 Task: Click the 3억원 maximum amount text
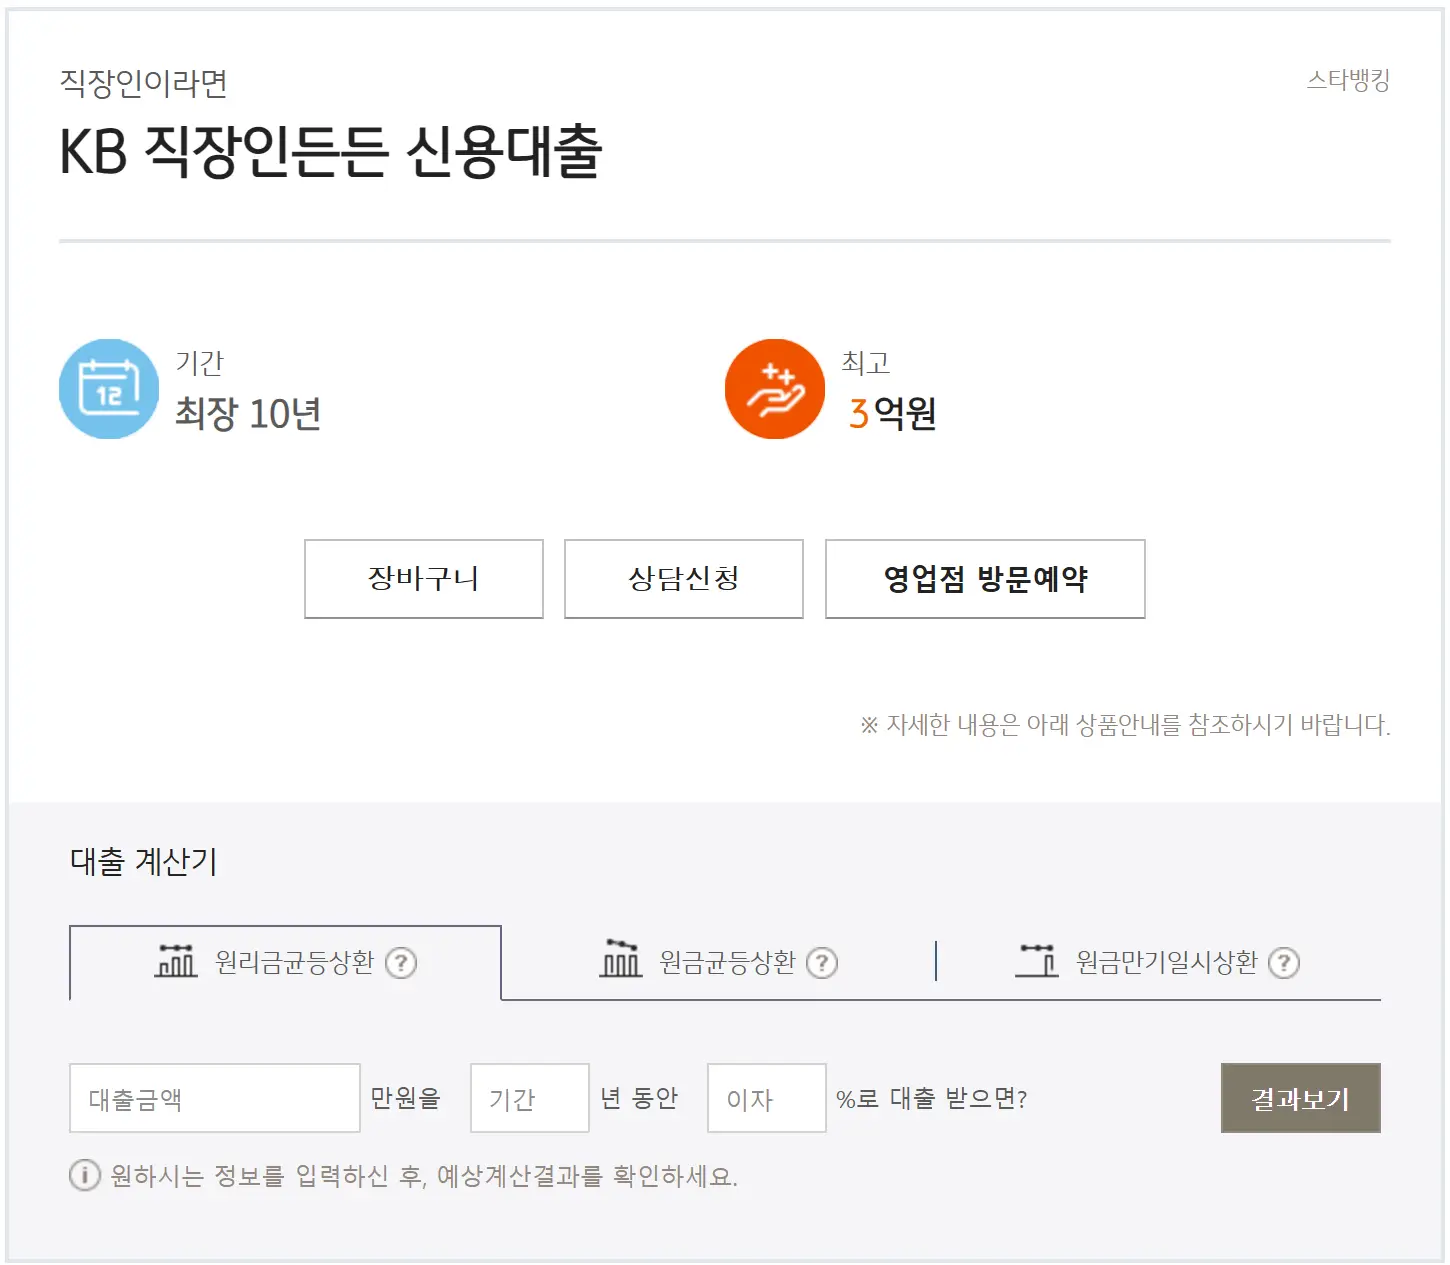click(x=892, y=413)
